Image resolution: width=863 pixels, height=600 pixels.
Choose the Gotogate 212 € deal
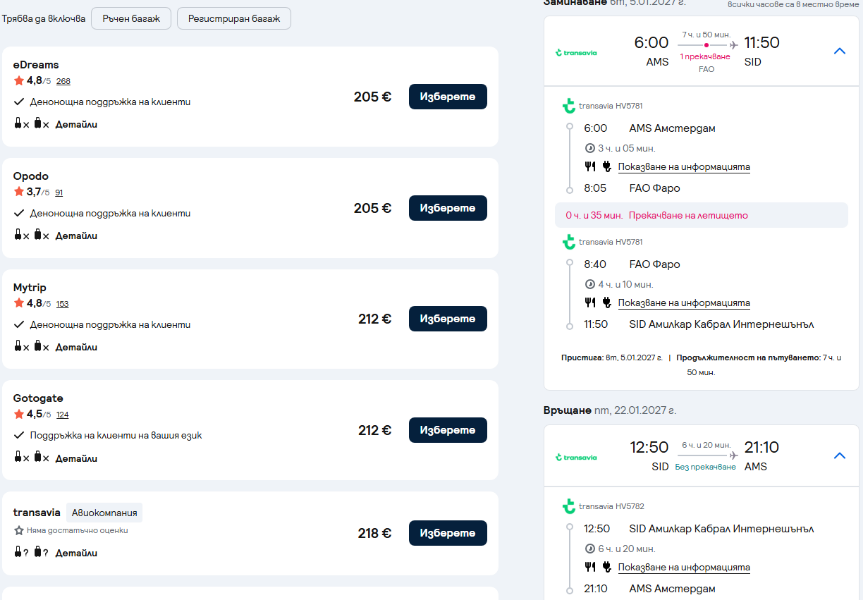coord(447,430)
